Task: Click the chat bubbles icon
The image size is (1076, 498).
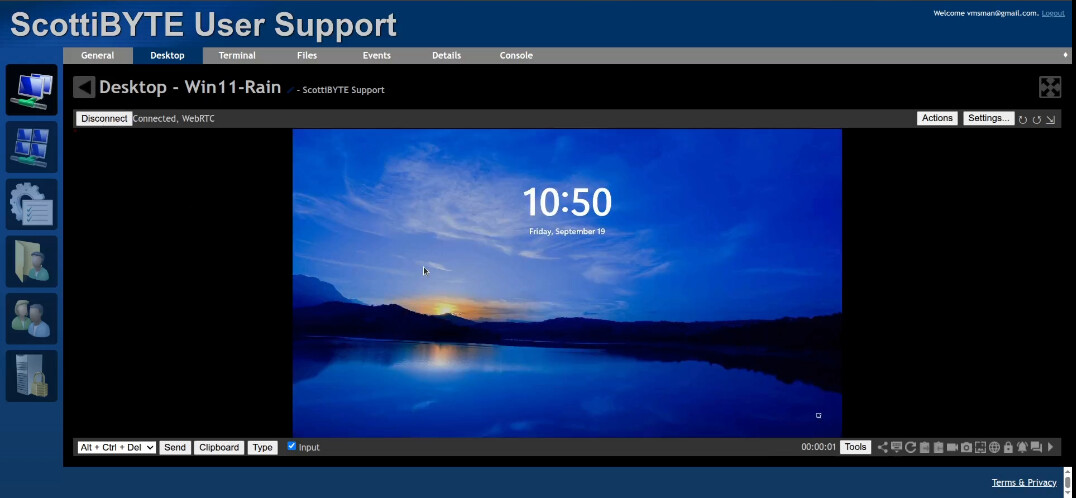Action: point(1037,447)
